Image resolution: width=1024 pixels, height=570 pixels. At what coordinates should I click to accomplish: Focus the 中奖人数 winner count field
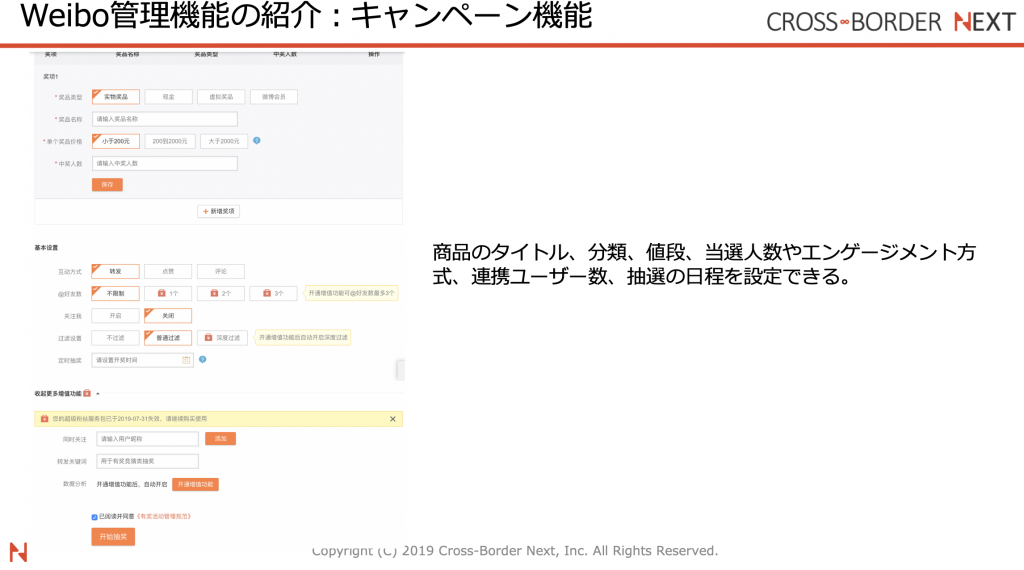165,163
